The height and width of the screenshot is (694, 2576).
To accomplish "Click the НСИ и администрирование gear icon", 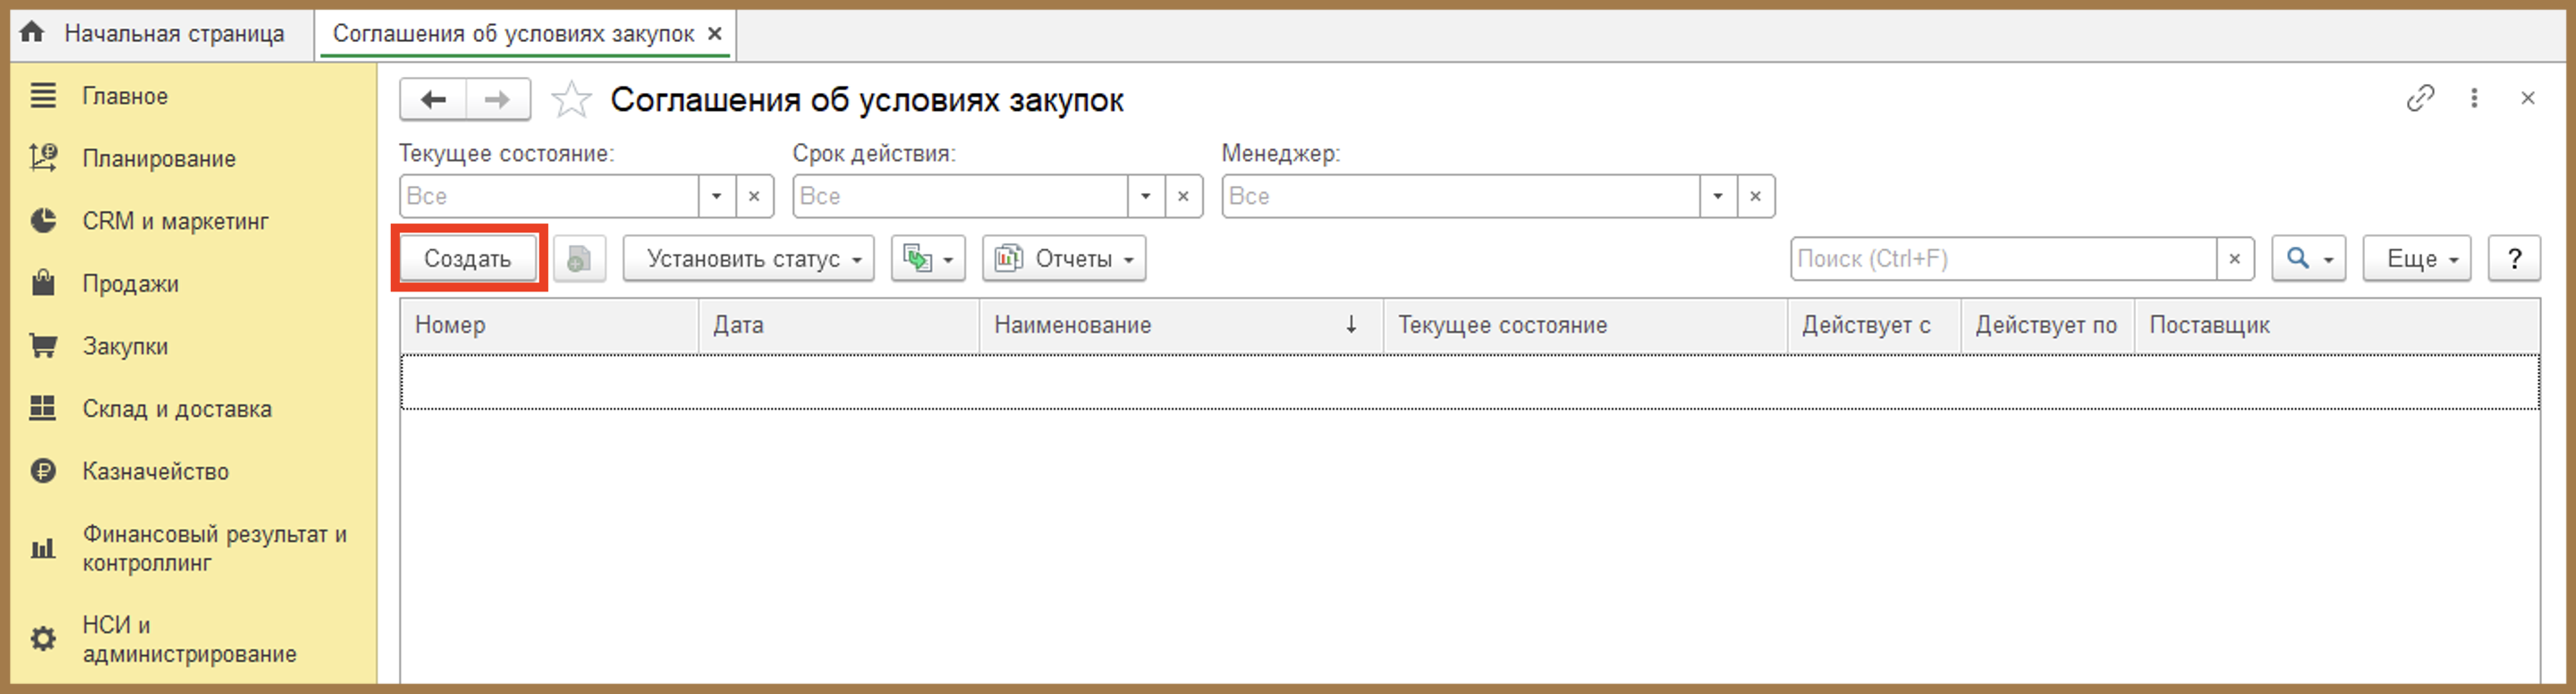I will (43, 639).
